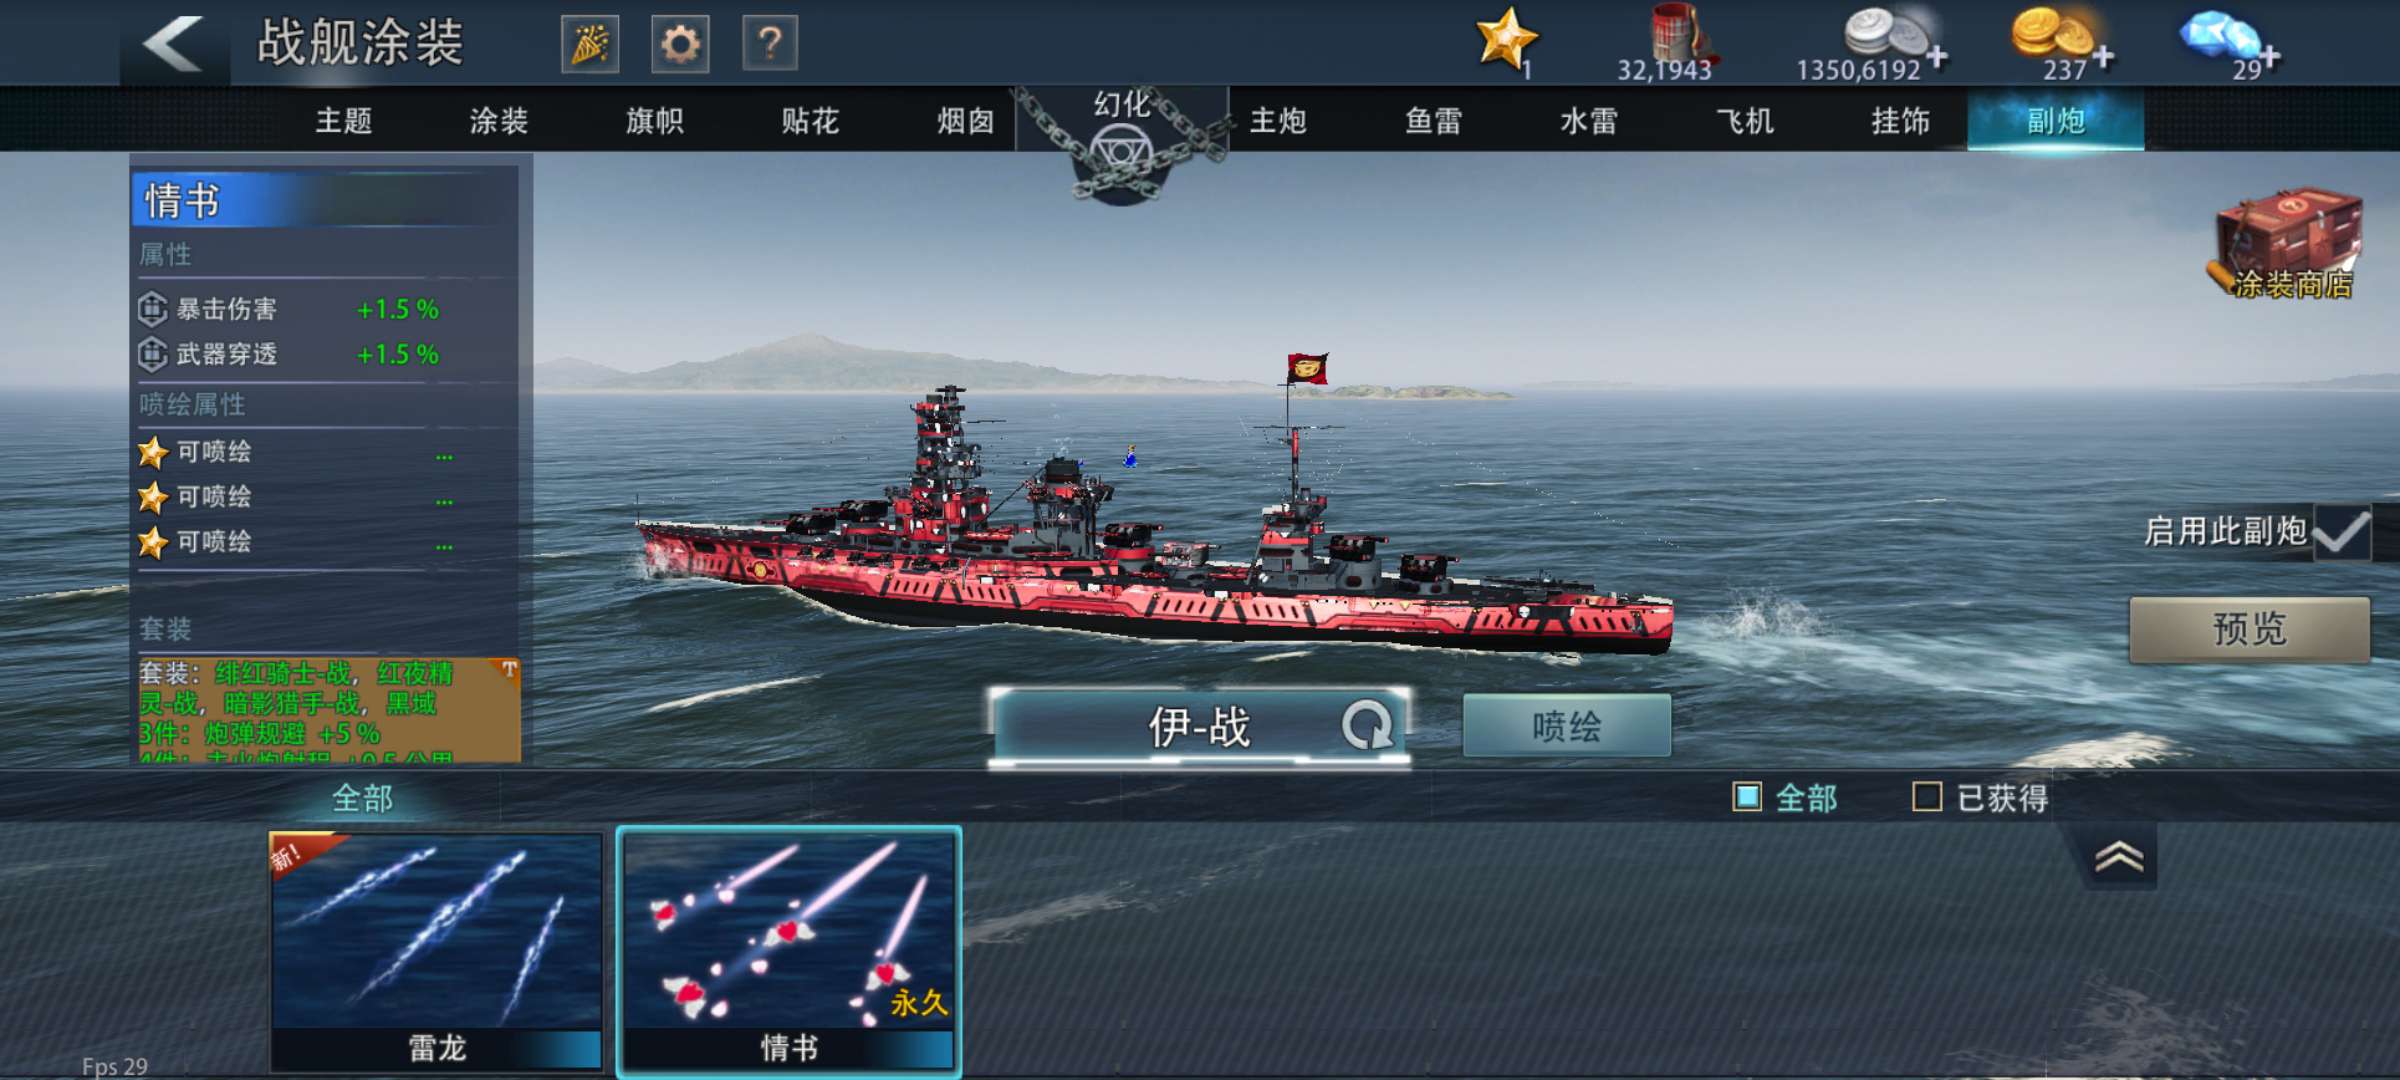Open the 涂装商店 chest icon
The height and width of the screenshot is (1080, 2400).
(2289, 245)
